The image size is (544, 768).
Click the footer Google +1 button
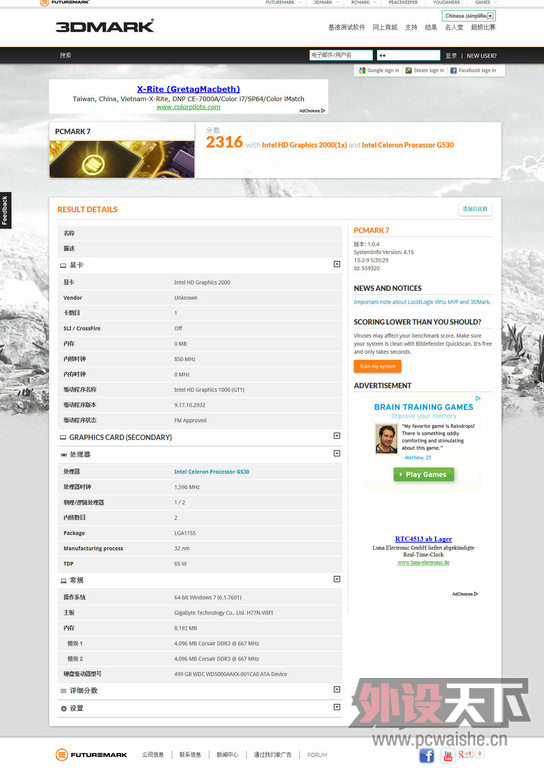[466, 754]
